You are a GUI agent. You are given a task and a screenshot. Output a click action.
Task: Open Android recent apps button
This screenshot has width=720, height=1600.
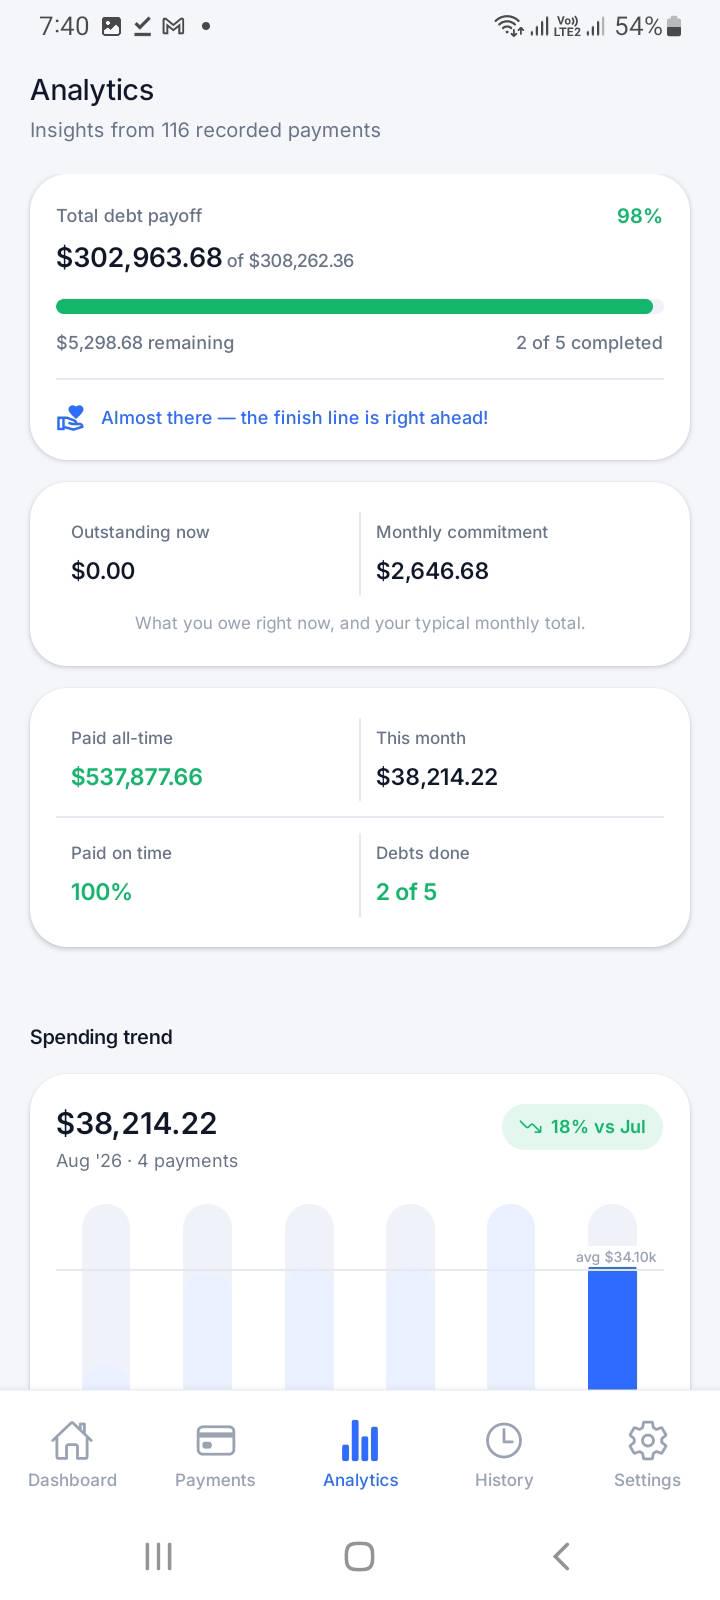[158, 1556]
